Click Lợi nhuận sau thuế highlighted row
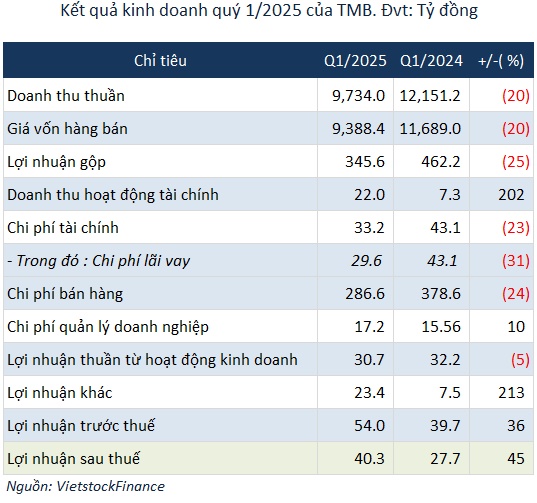Viewport: 537px width, 503px height. [x=268, y=458]
